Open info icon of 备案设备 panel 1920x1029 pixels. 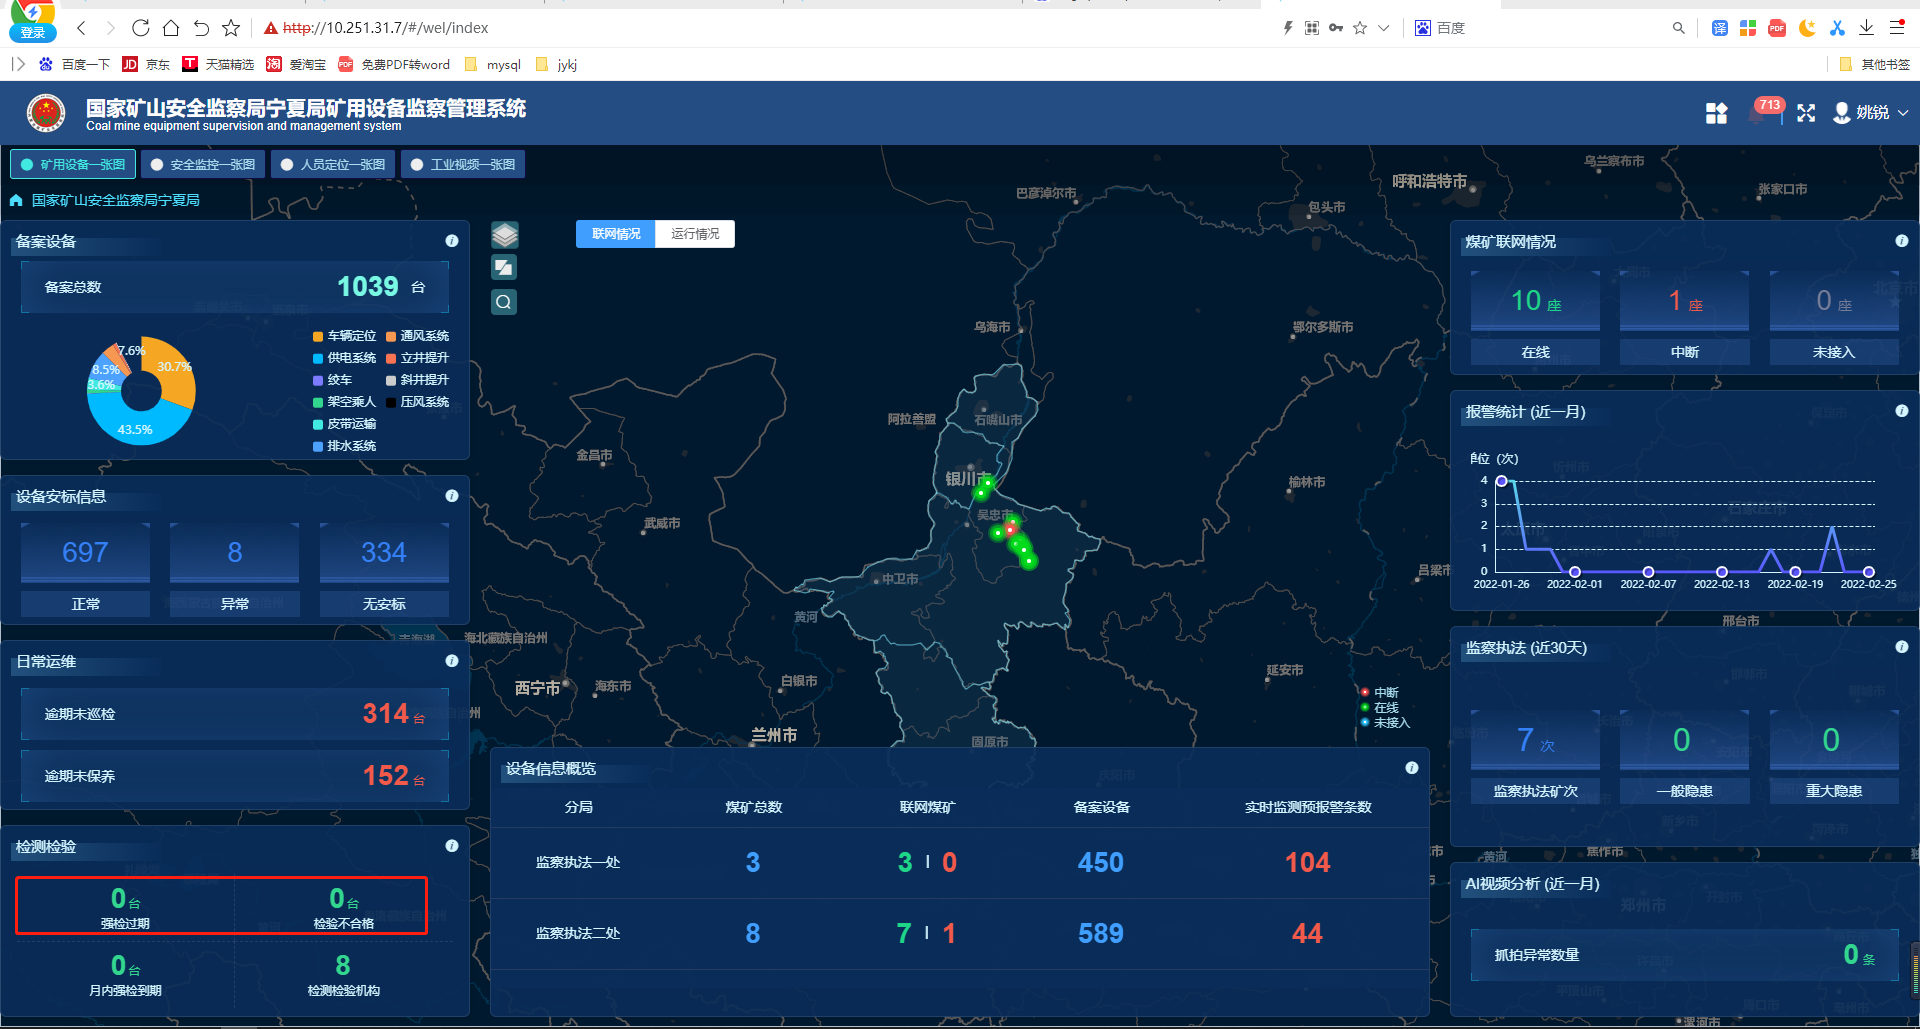click(x=452, y=241)
